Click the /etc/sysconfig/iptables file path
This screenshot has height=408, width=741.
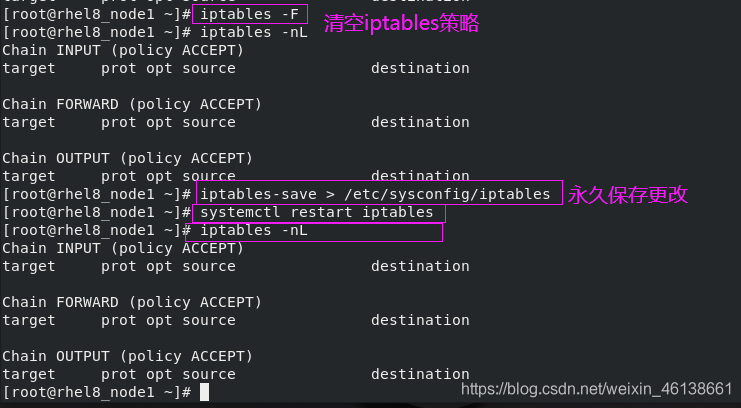[447, 194]
